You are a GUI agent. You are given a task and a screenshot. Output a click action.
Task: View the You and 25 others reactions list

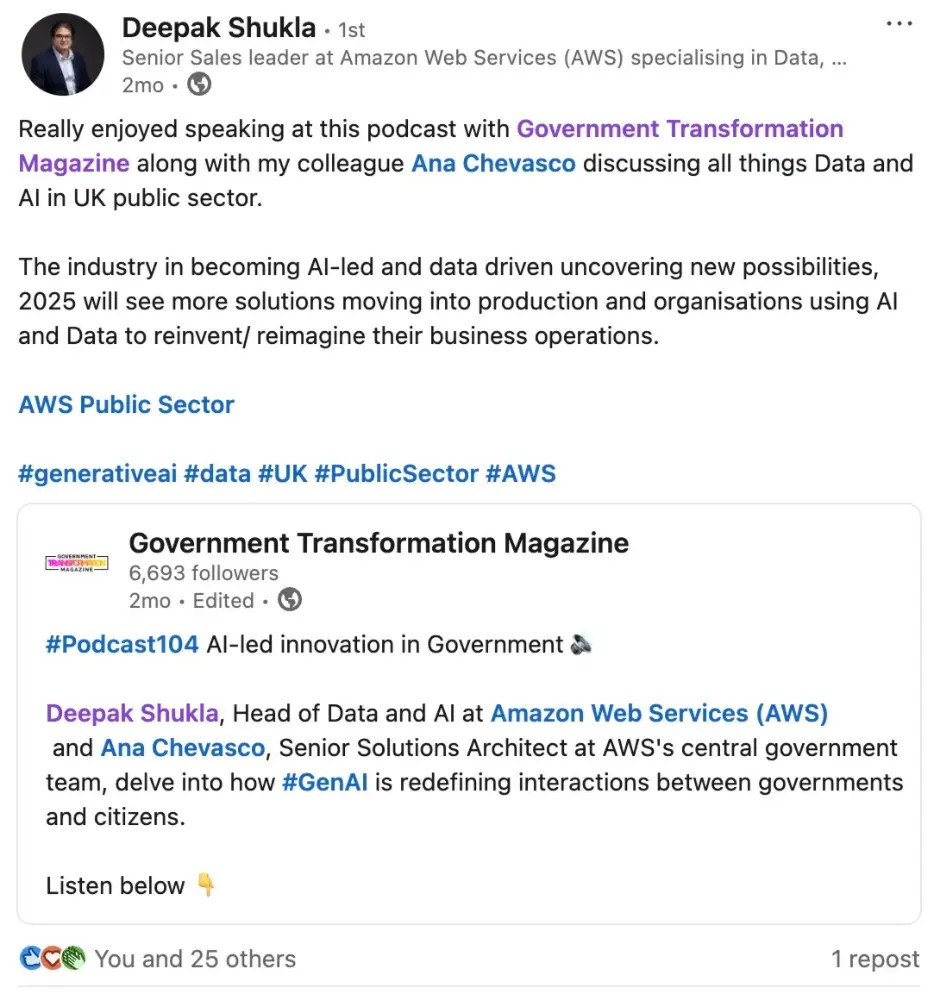195,959
